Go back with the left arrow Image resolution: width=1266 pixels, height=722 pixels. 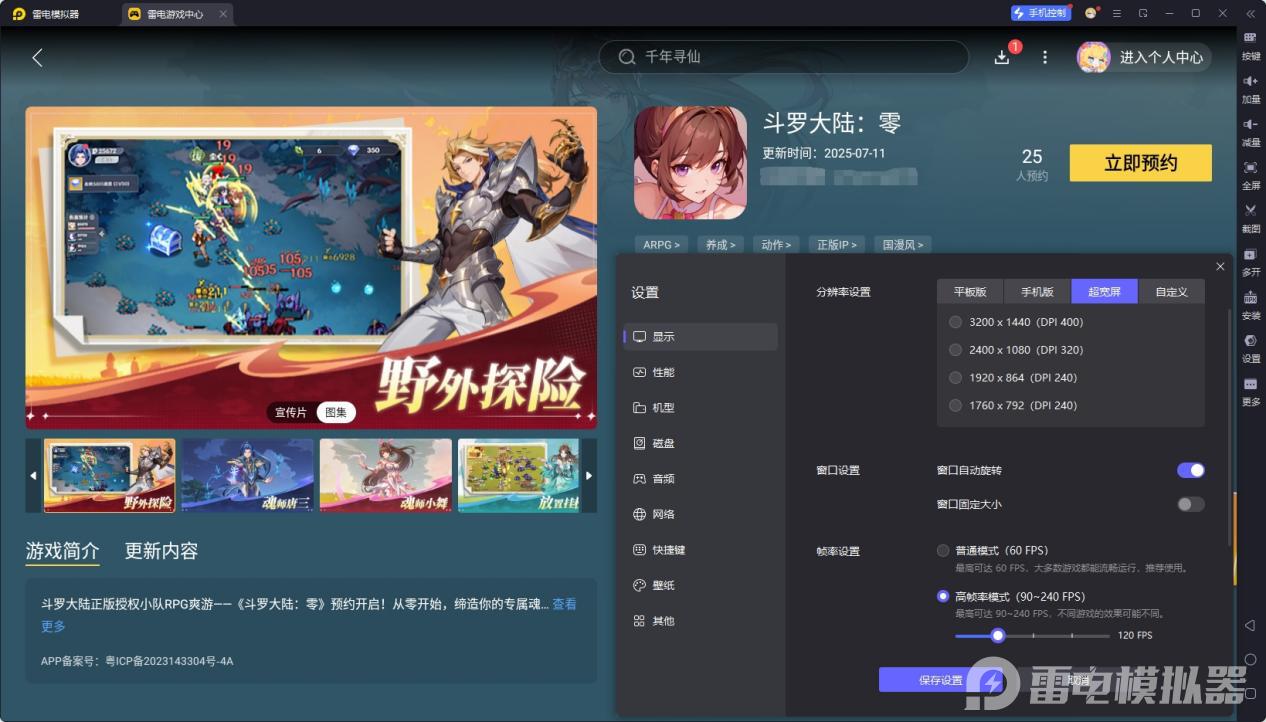click(x=37, y=58)
